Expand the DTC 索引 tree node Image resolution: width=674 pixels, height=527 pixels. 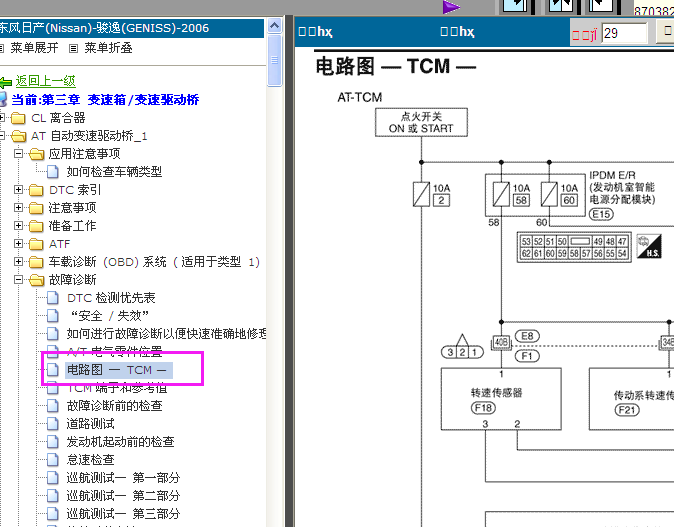(18, 190)
